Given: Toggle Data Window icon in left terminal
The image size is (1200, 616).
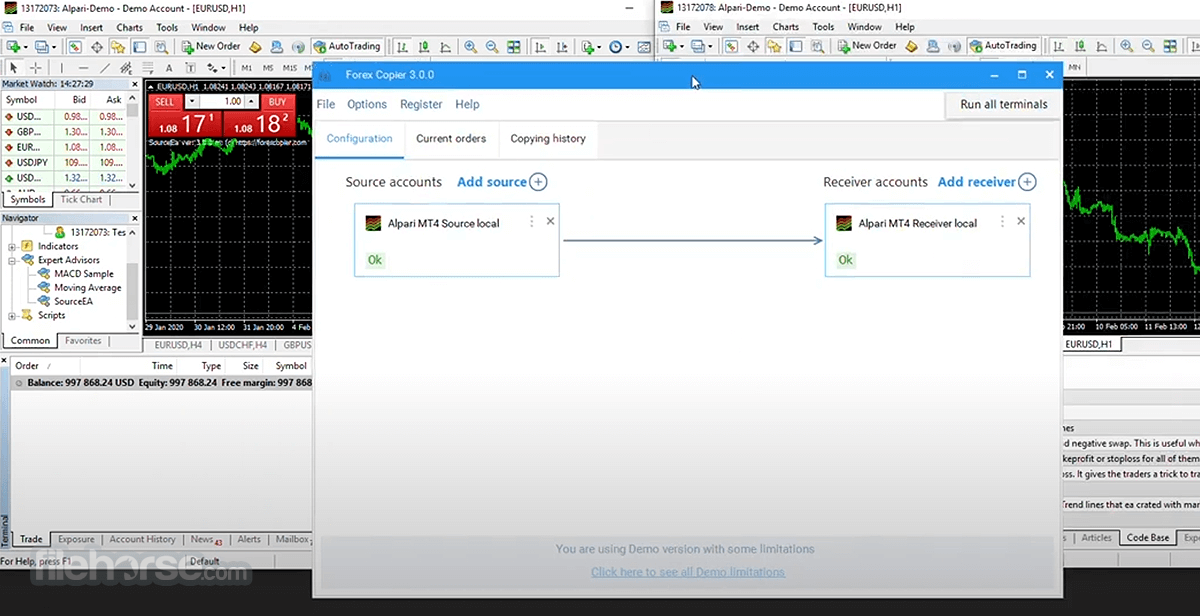Looking at the screenshot, I should point(96,46).
